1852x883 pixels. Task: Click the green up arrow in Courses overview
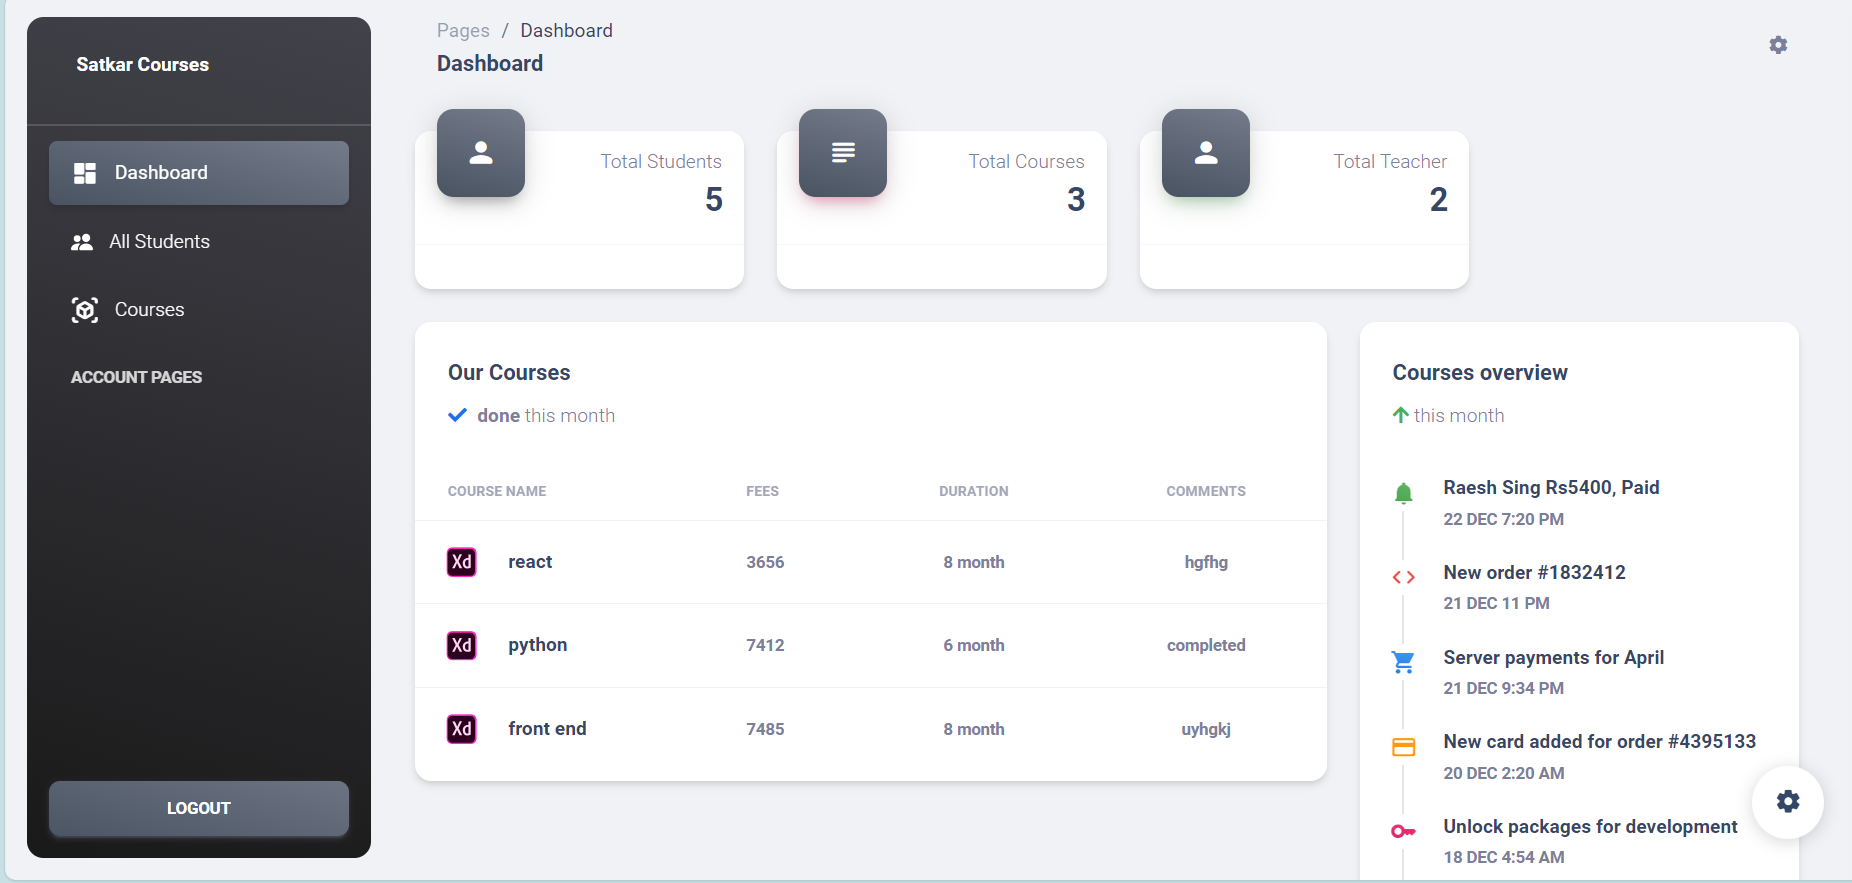pos(1401,415)
